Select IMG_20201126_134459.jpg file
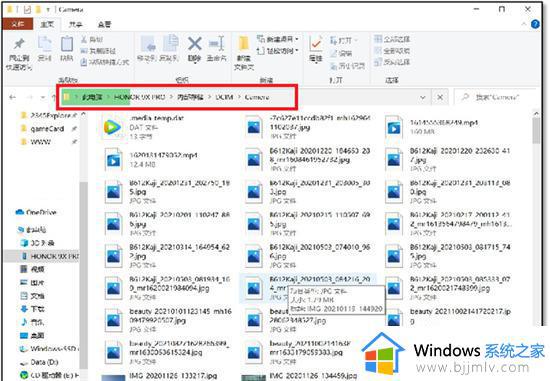Viewport: 550px width, 381px height. pyautogui.click(x=299, y=376)
